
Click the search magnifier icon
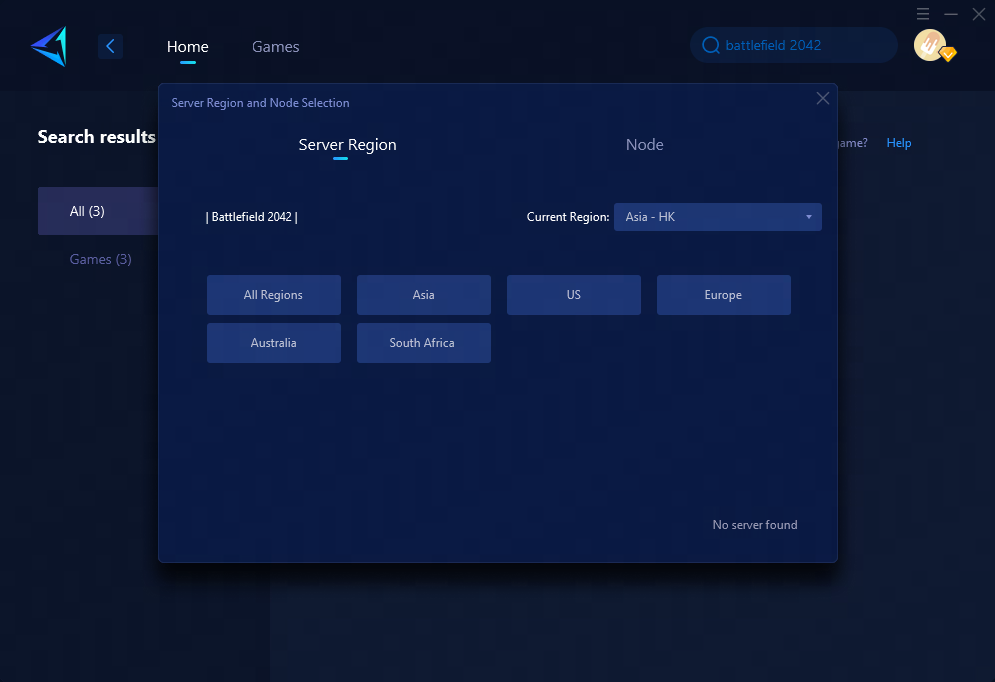711,45
